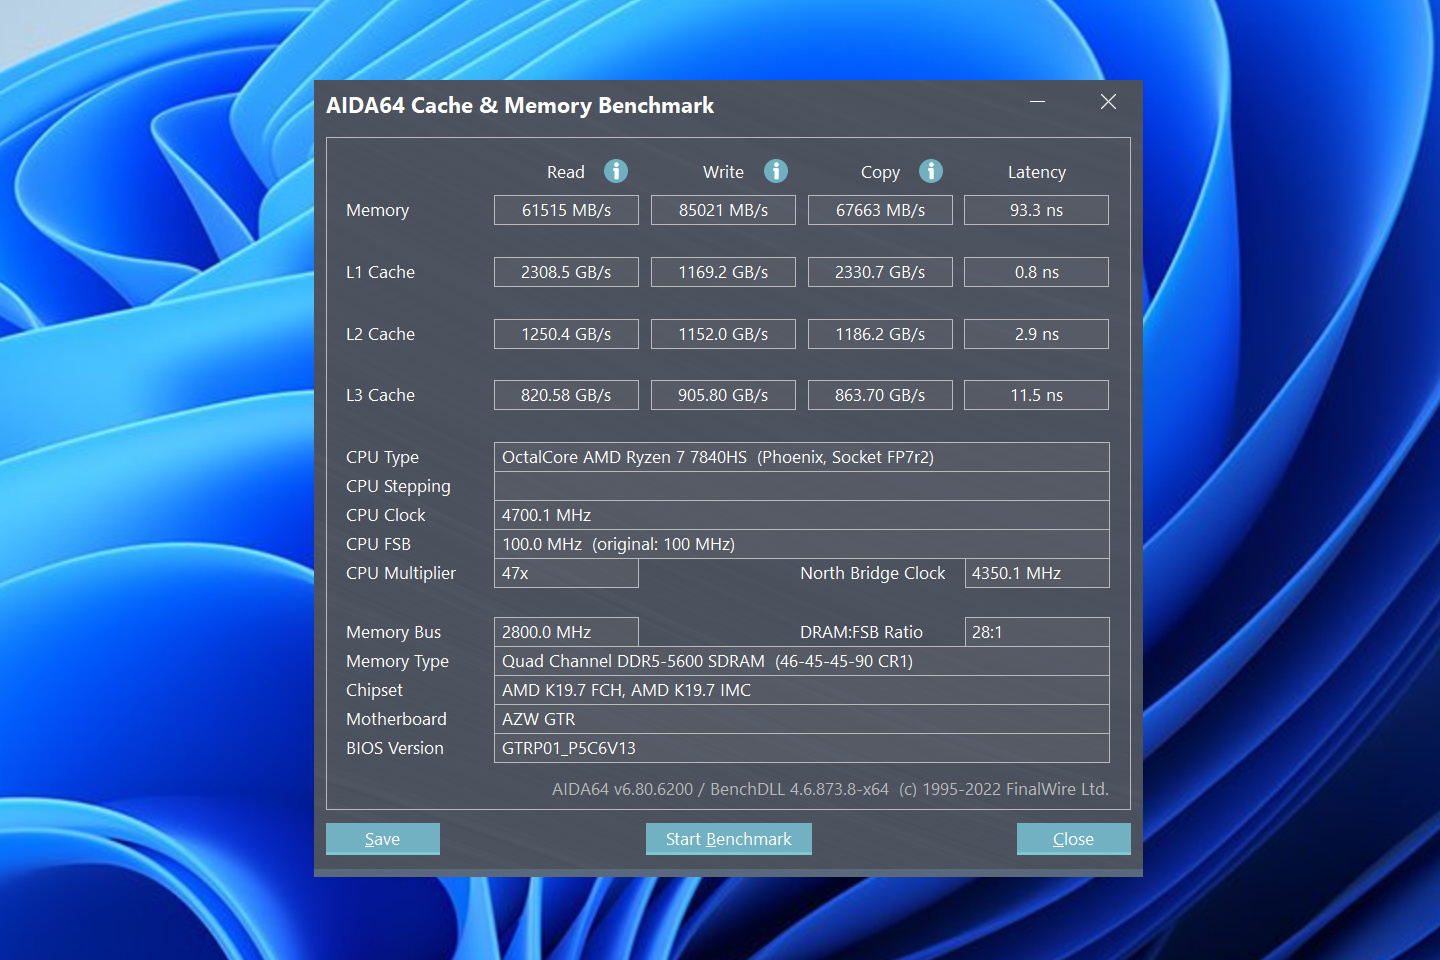Viewport: 1440px width, 960px height.
Task: Click the L1 Cache row label
Action: [380, 272]
